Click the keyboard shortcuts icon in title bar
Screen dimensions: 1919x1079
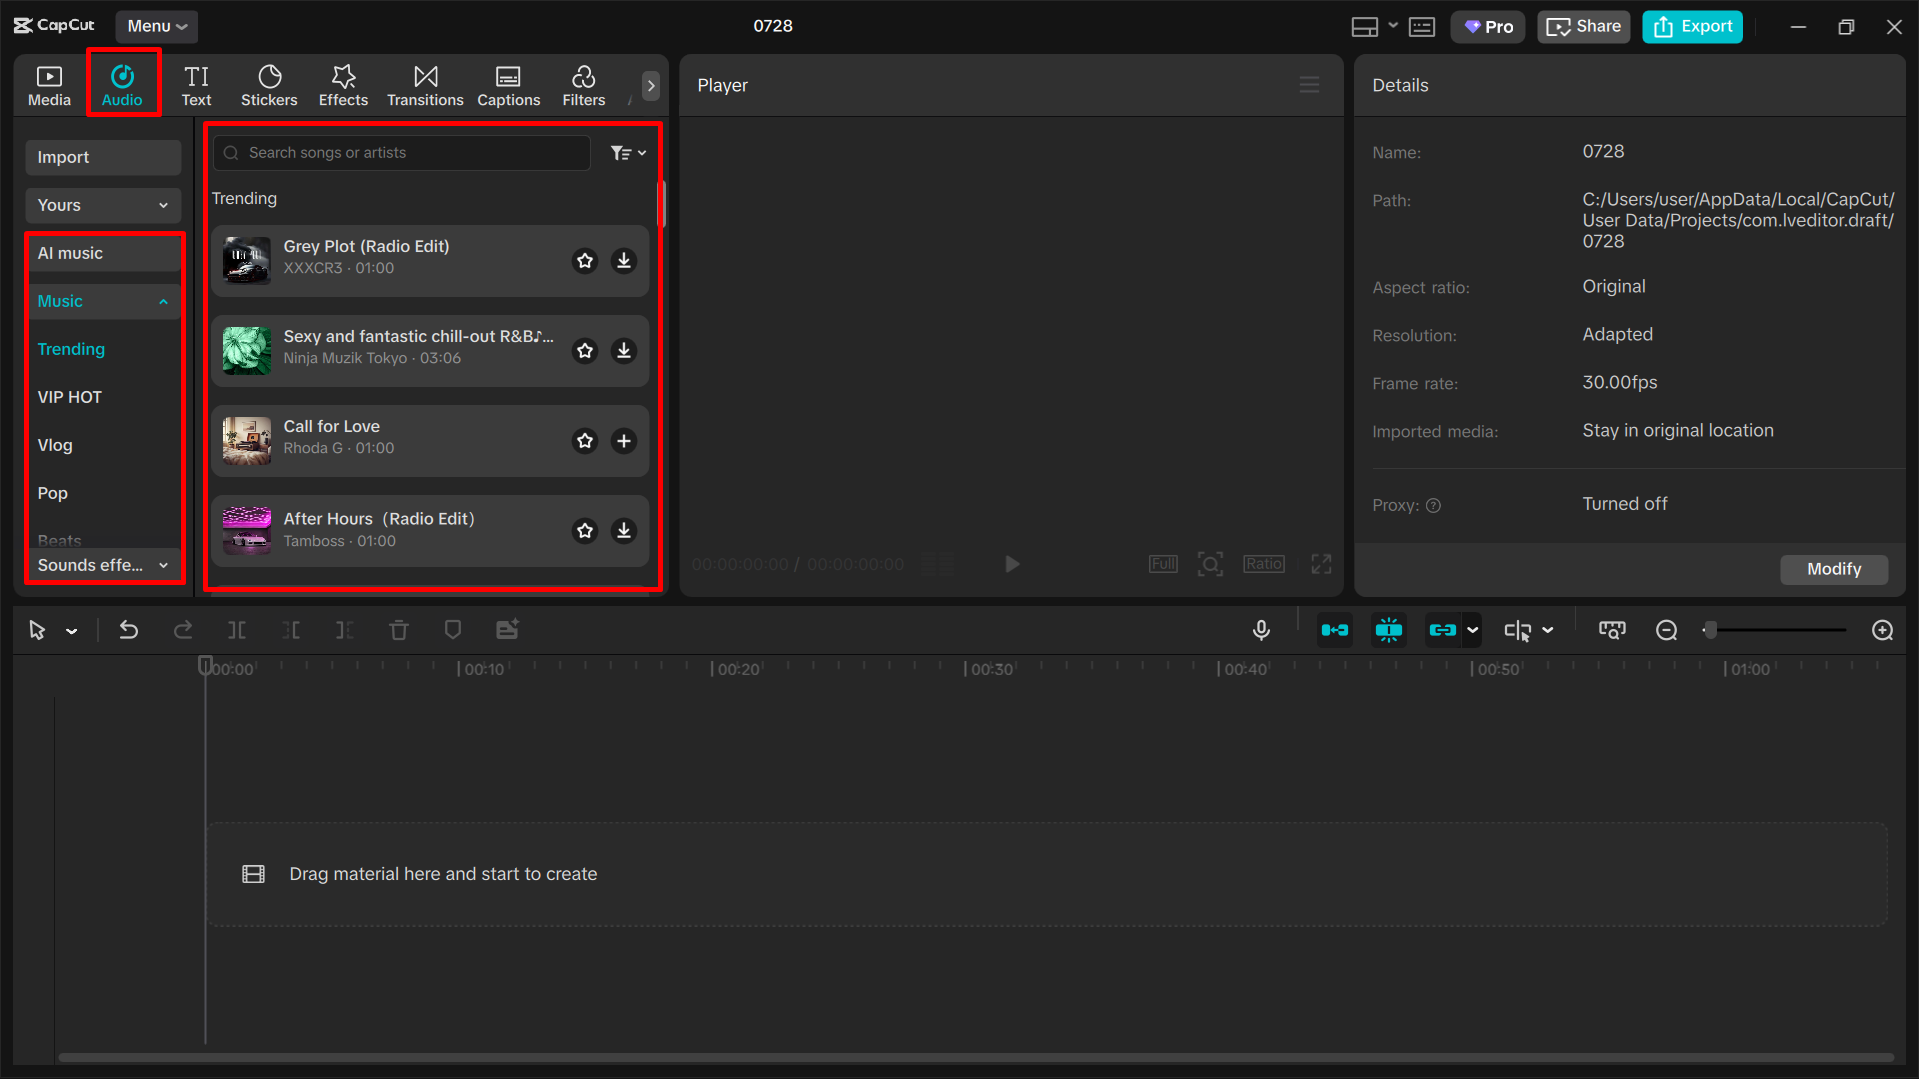[1422, 27]
